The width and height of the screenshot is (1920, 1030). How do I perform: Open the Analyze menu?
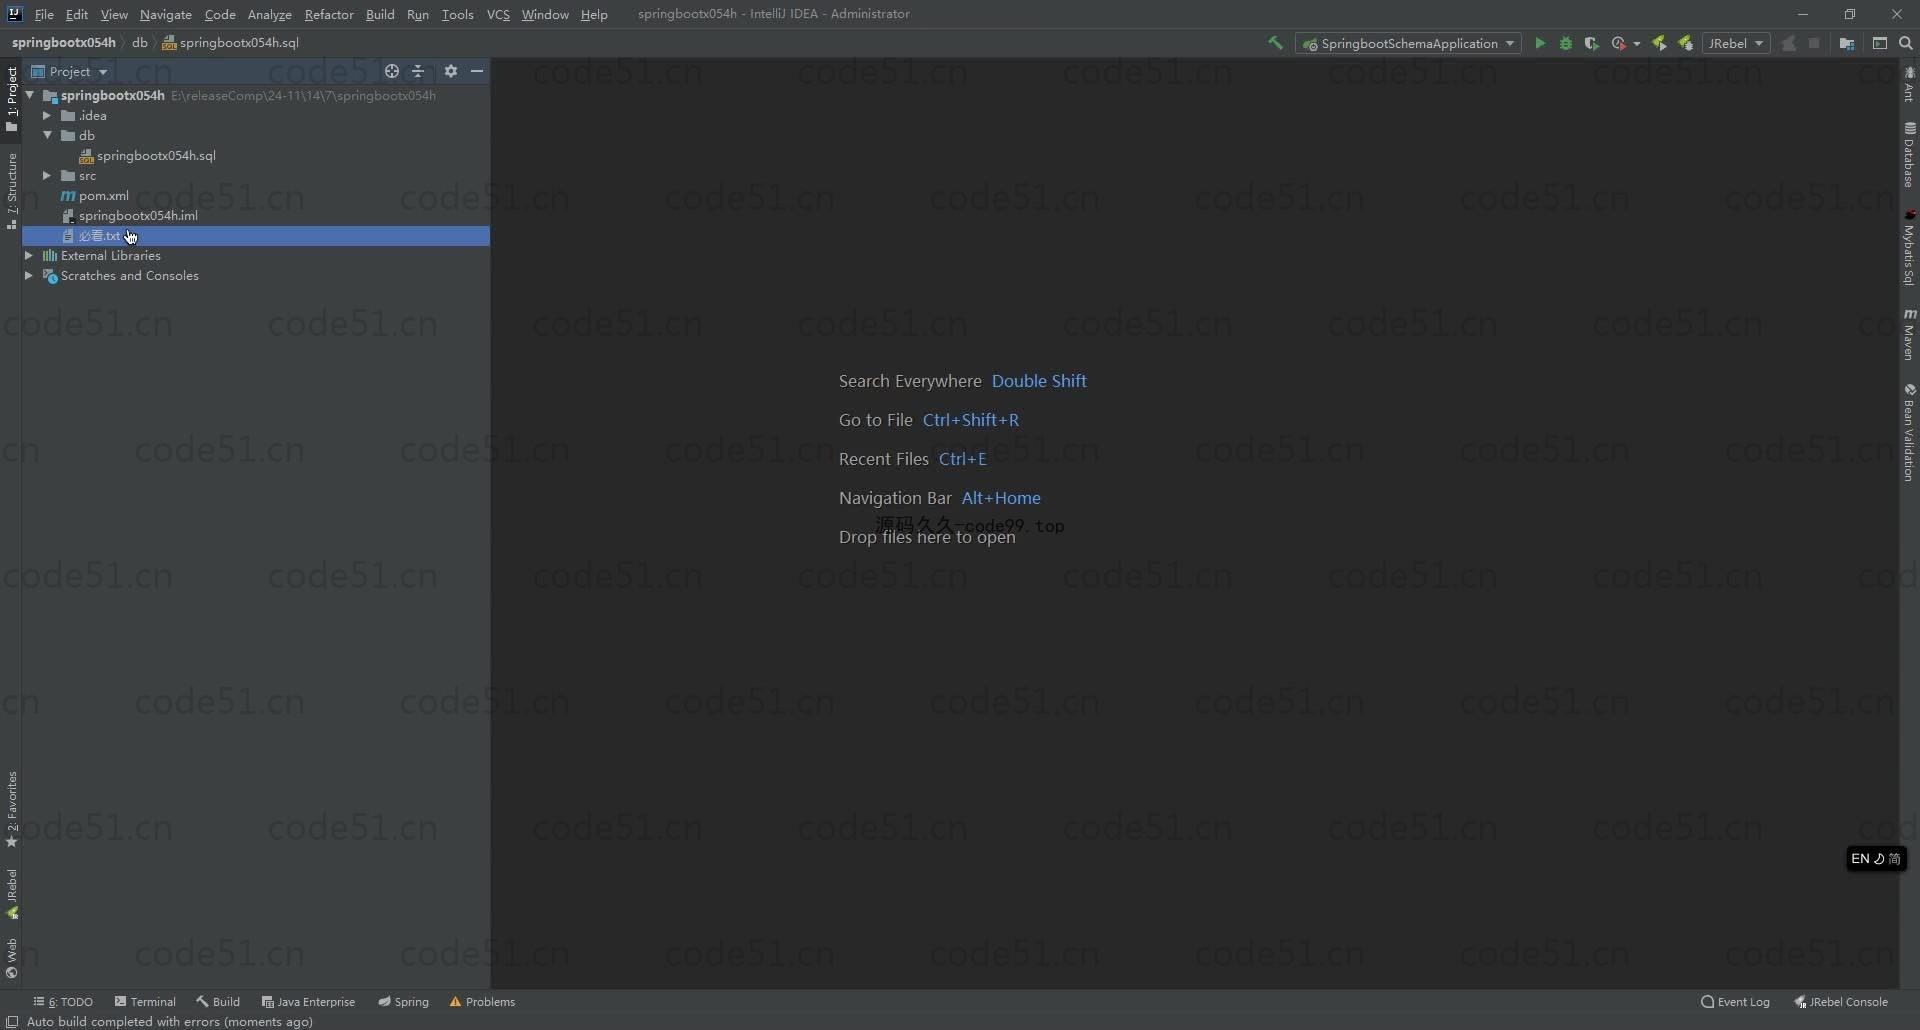269,14
